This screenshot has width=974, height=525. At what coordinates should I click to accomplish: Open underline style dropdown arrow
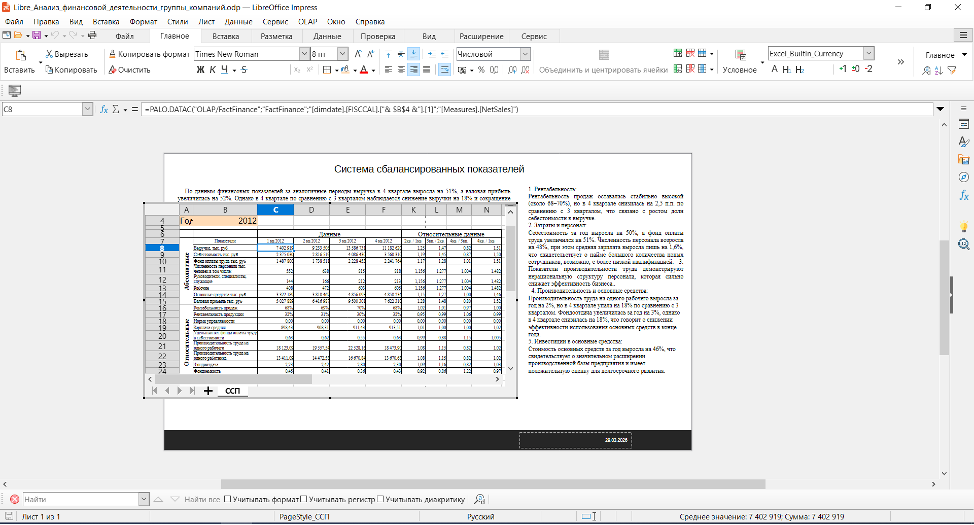pyautogui.click(x=234, y=71)
